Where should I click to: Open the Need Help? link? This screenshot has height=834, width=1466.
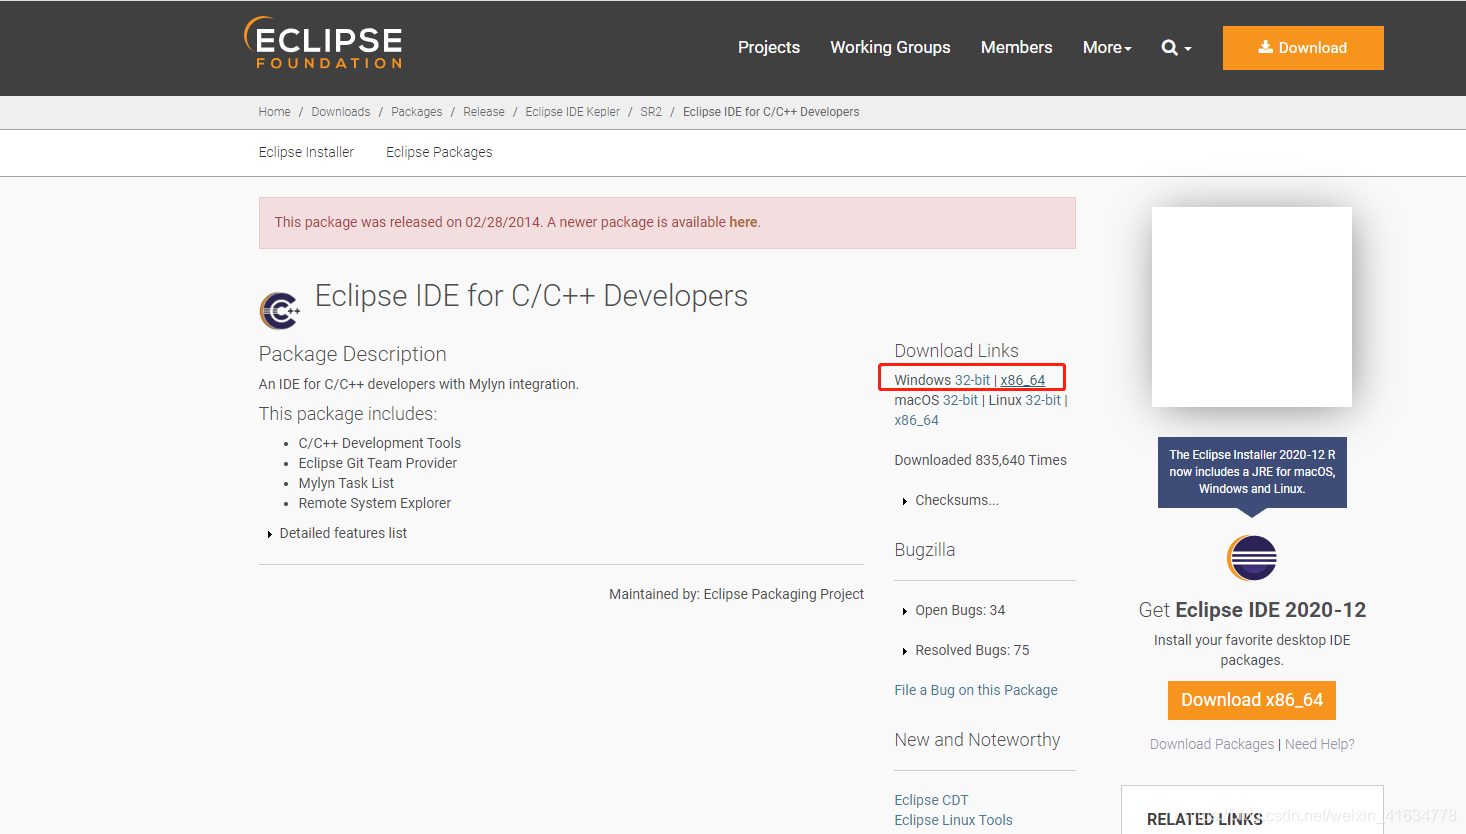[x=1320, y=744]
